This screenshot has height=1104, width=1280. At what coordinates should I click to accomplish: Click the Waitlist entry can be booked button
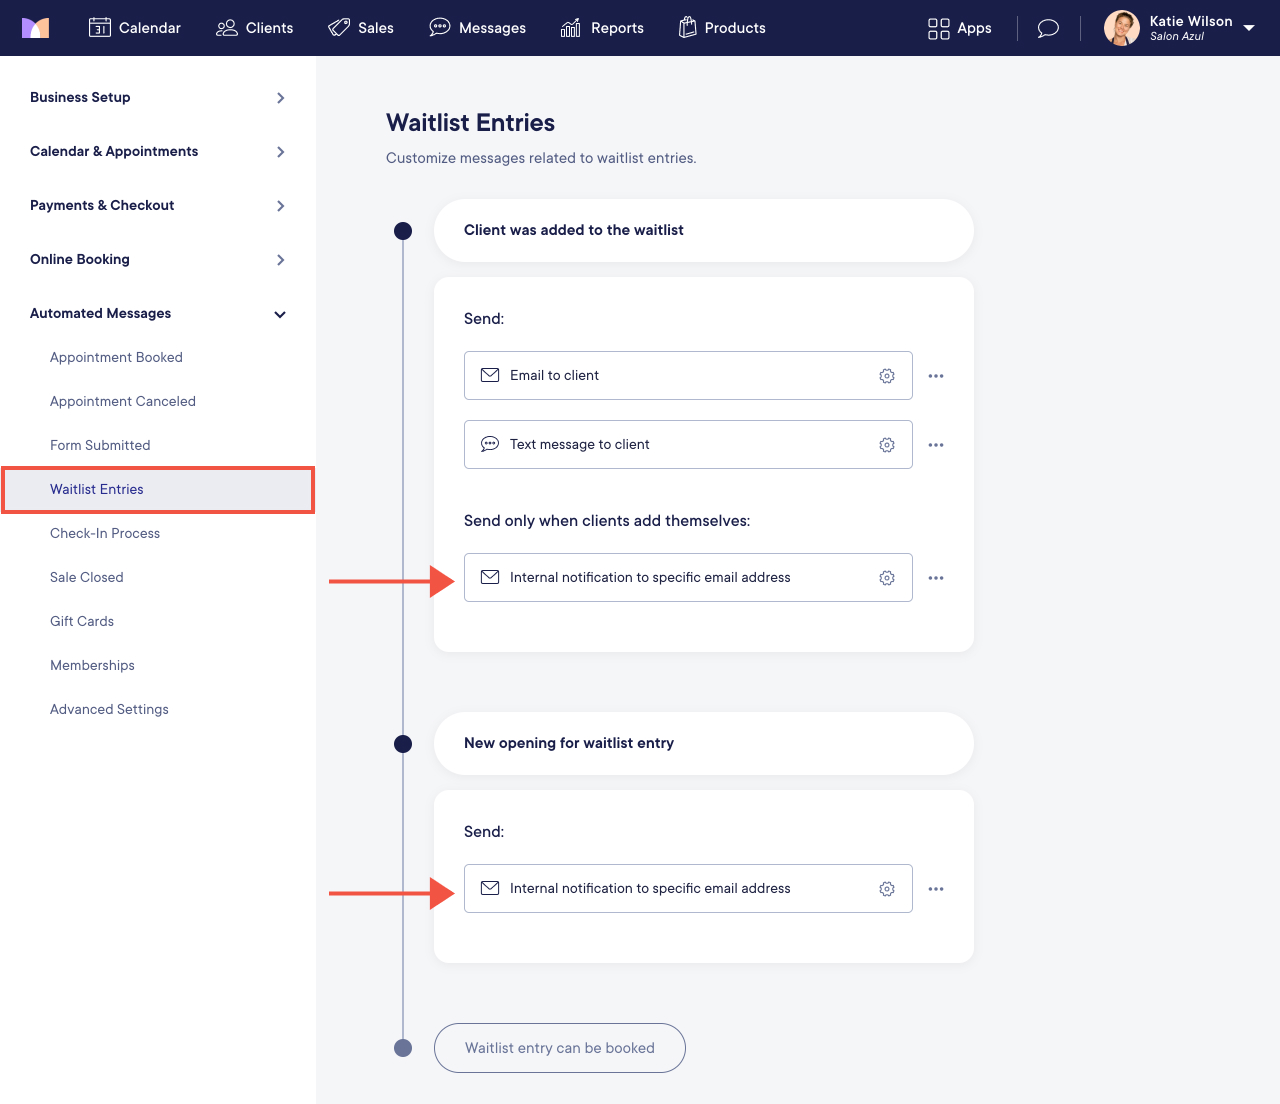[559, 1048]
